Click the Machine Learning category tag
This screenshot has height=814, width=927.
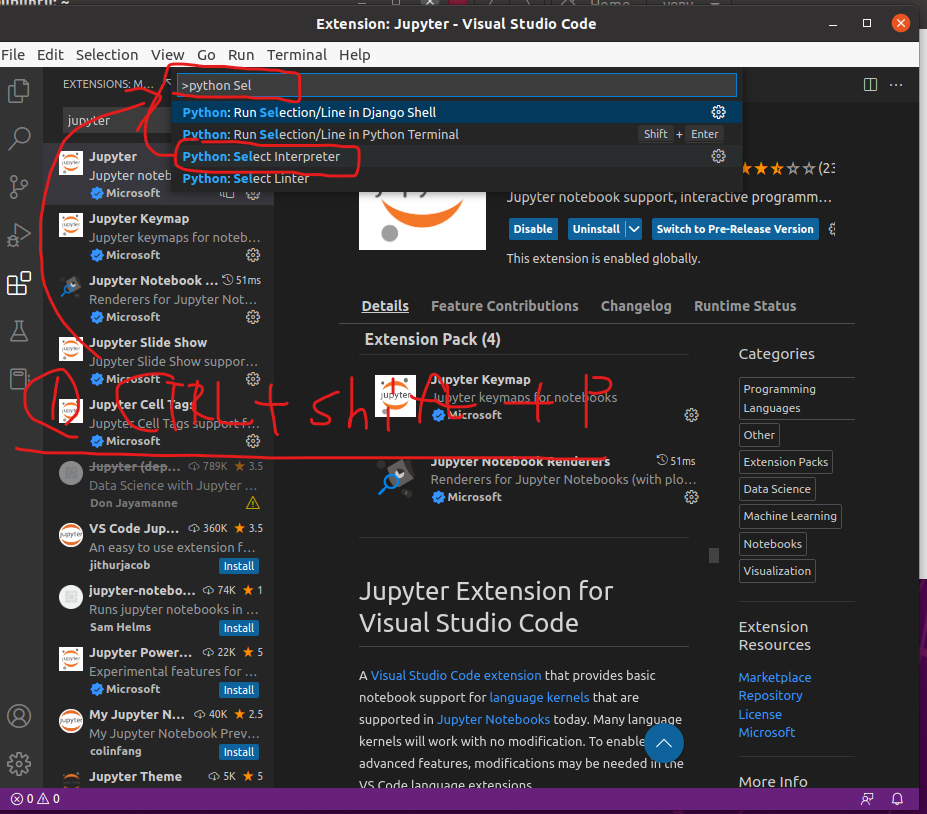click(x=790, y=516)
